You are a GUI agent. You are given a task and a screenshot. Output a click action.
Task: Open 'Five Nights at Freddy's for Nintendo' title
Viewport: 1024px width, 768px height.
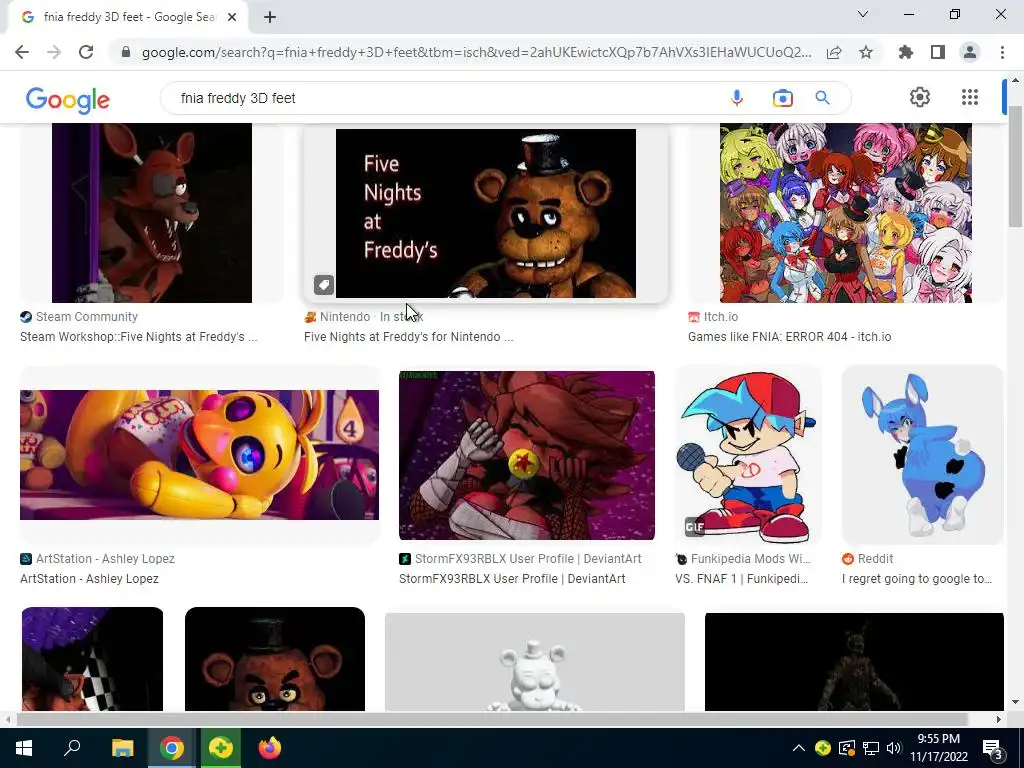tap(408, 337)
